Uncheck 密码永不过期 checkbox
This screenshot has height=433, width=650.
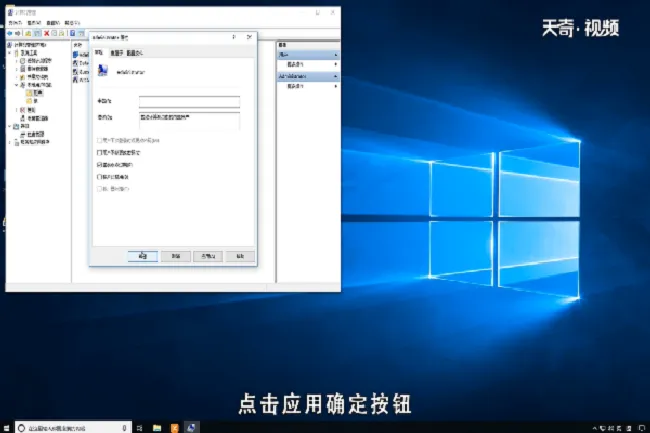point(99,164)
